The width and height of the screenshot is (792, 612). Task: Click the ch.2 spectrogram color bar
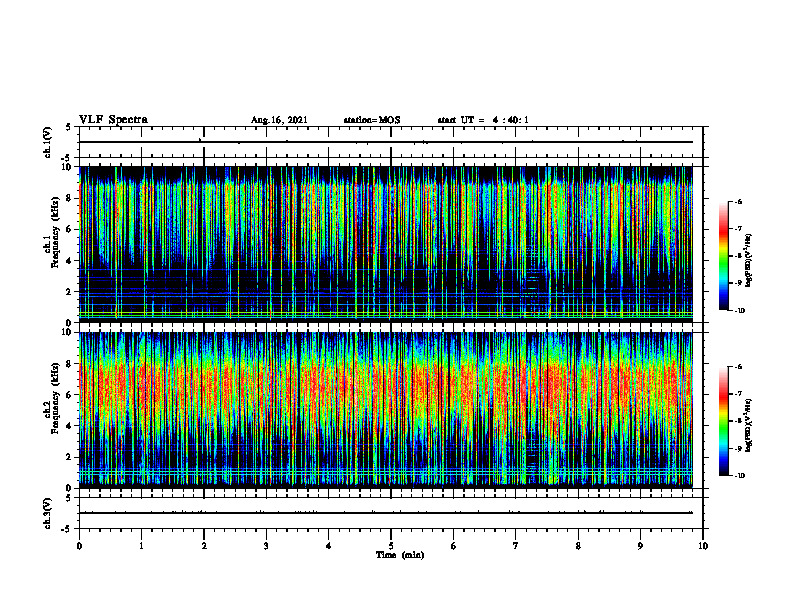pos(723,421)
